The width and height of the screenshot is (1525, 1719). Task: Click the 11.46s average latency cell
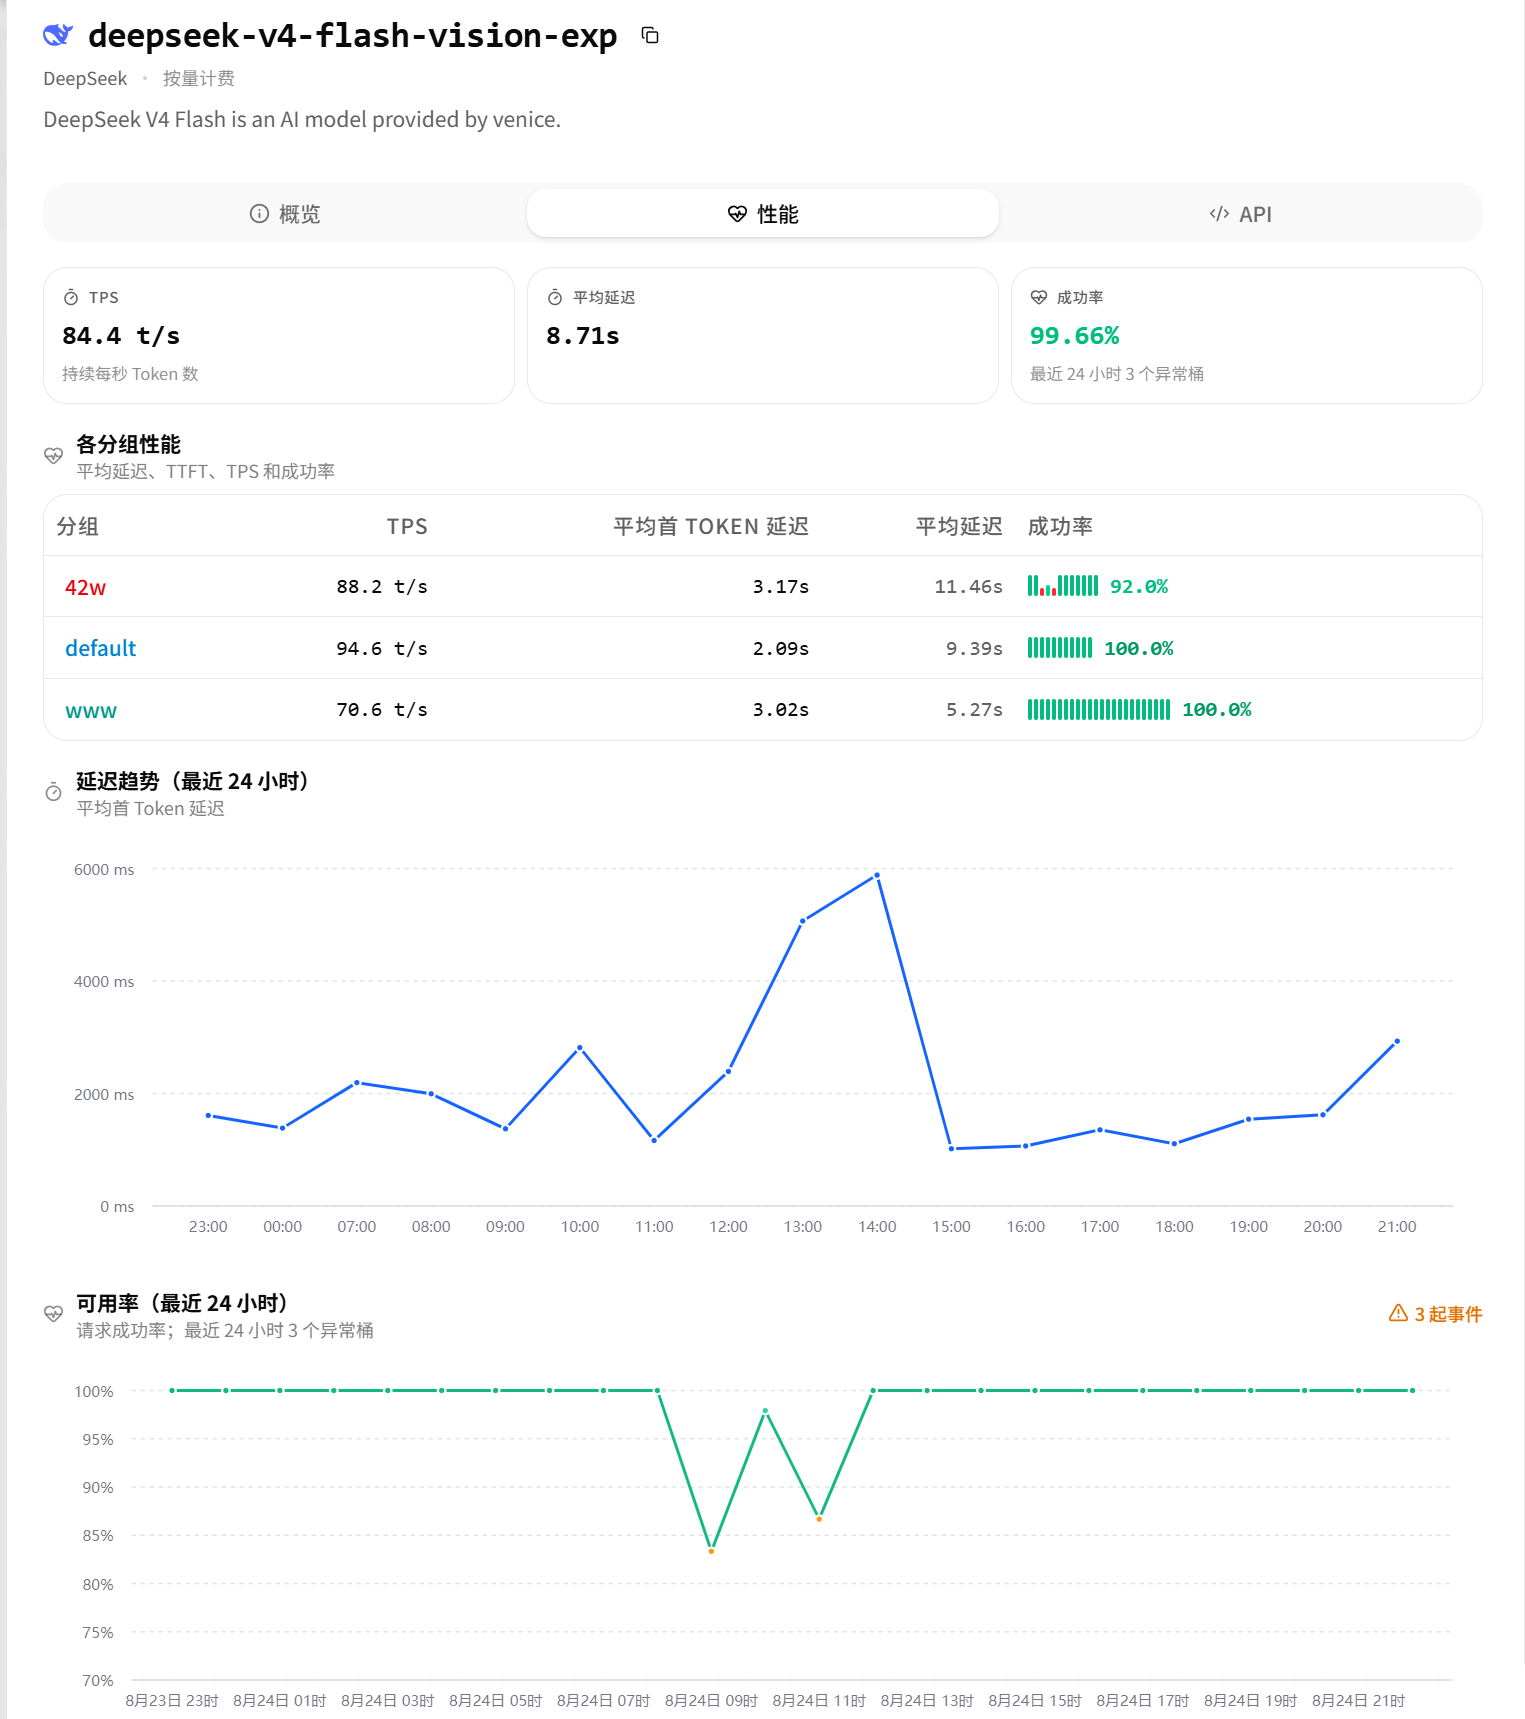pos(968,587)
